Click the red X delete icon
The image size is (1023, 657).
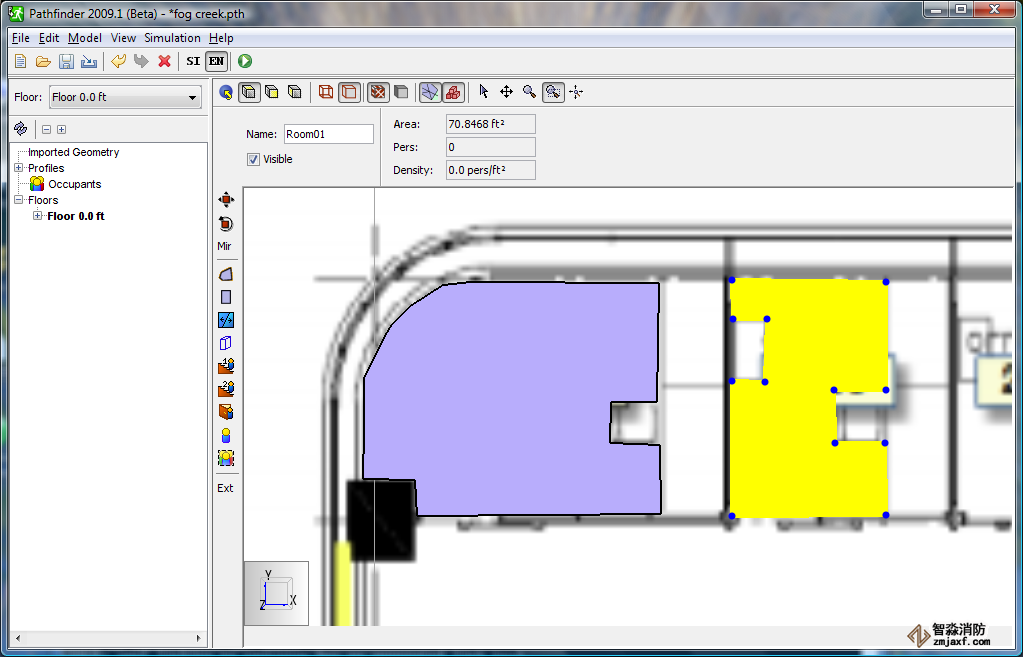[x=164, y=62]
